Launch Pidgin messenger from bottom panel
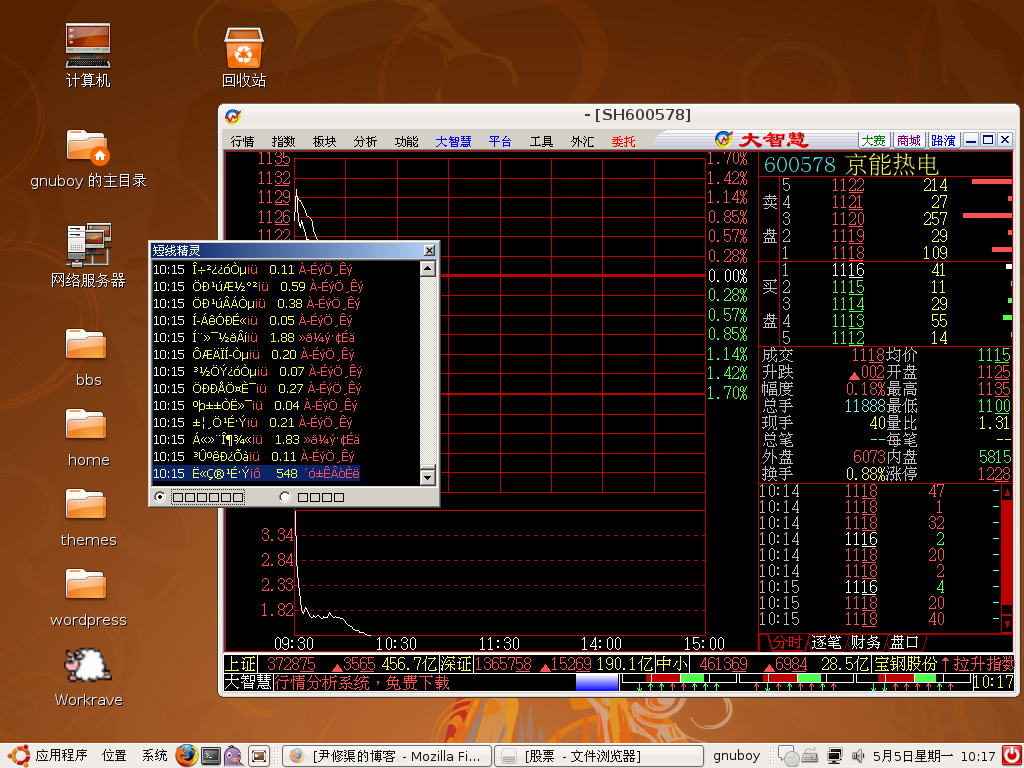The height and width of the screenshot is (768, 1024). pos(233,756)
